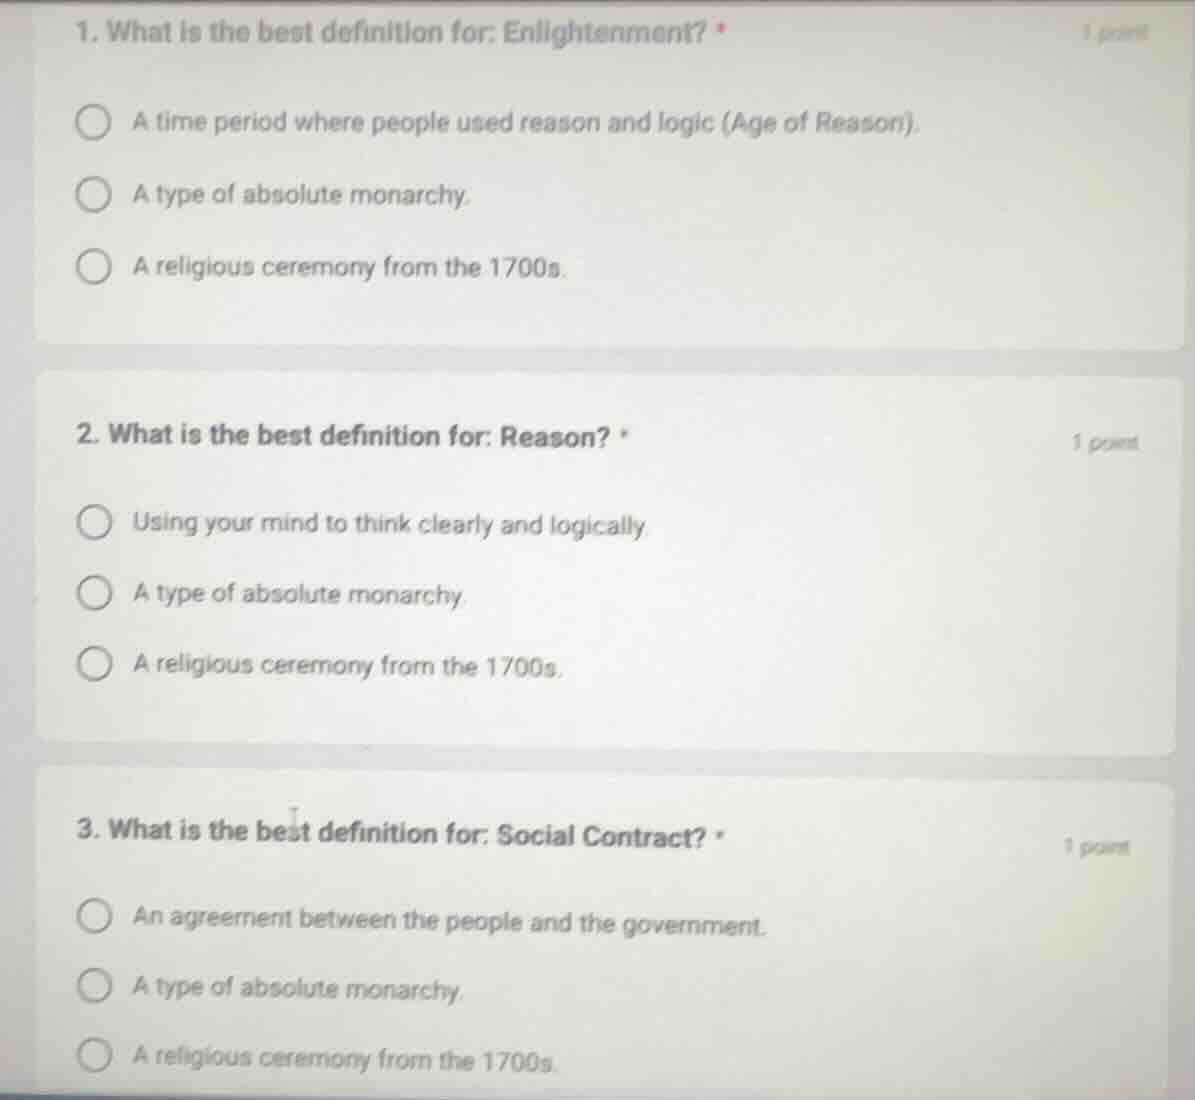This screenshot has height=1100, width=1195.
Task: Click the "1 point" label on question 3
Action: (1097, 846)
